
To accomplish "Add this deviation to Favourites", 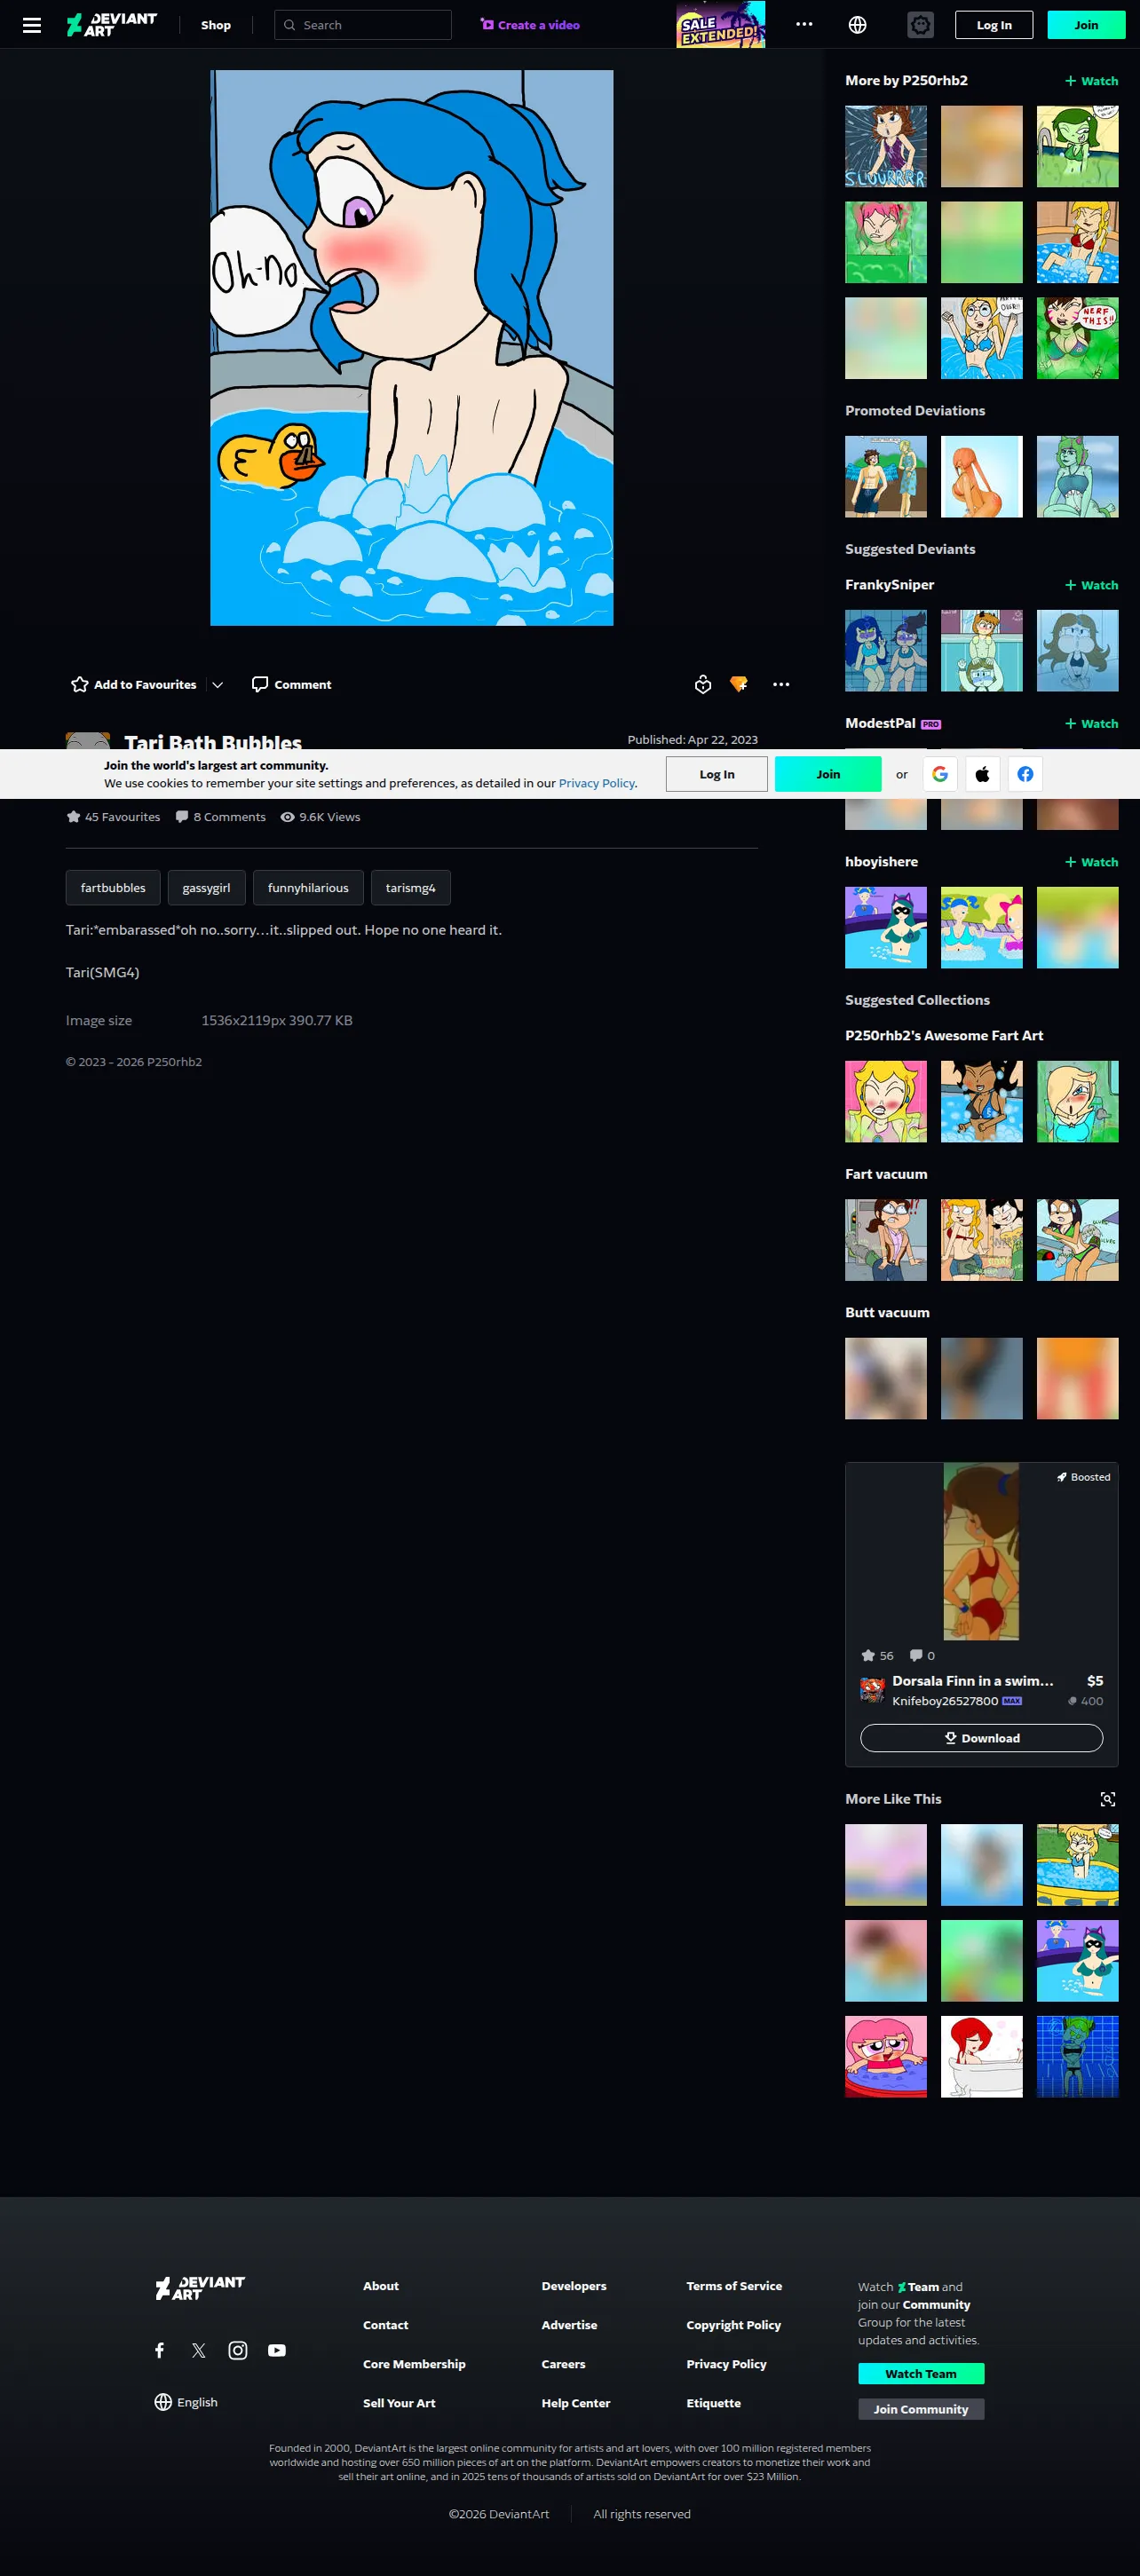I will 134,684.
